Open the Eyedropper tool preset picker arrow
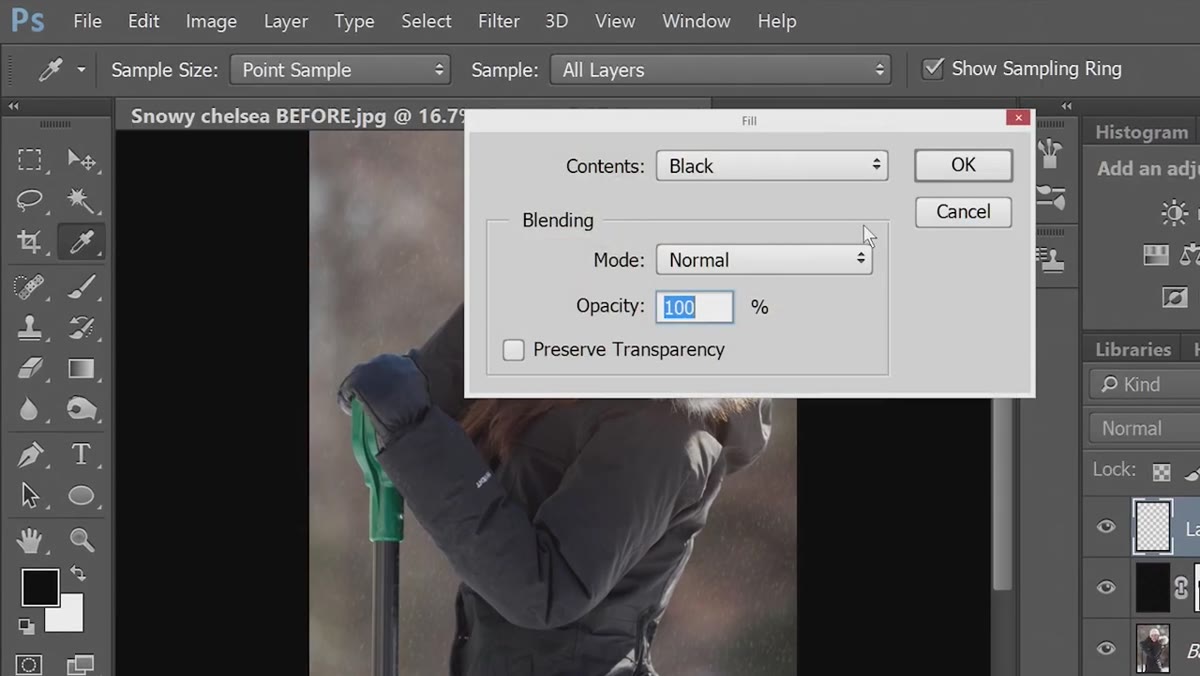 pyautogui.click(x=81, y=70)
